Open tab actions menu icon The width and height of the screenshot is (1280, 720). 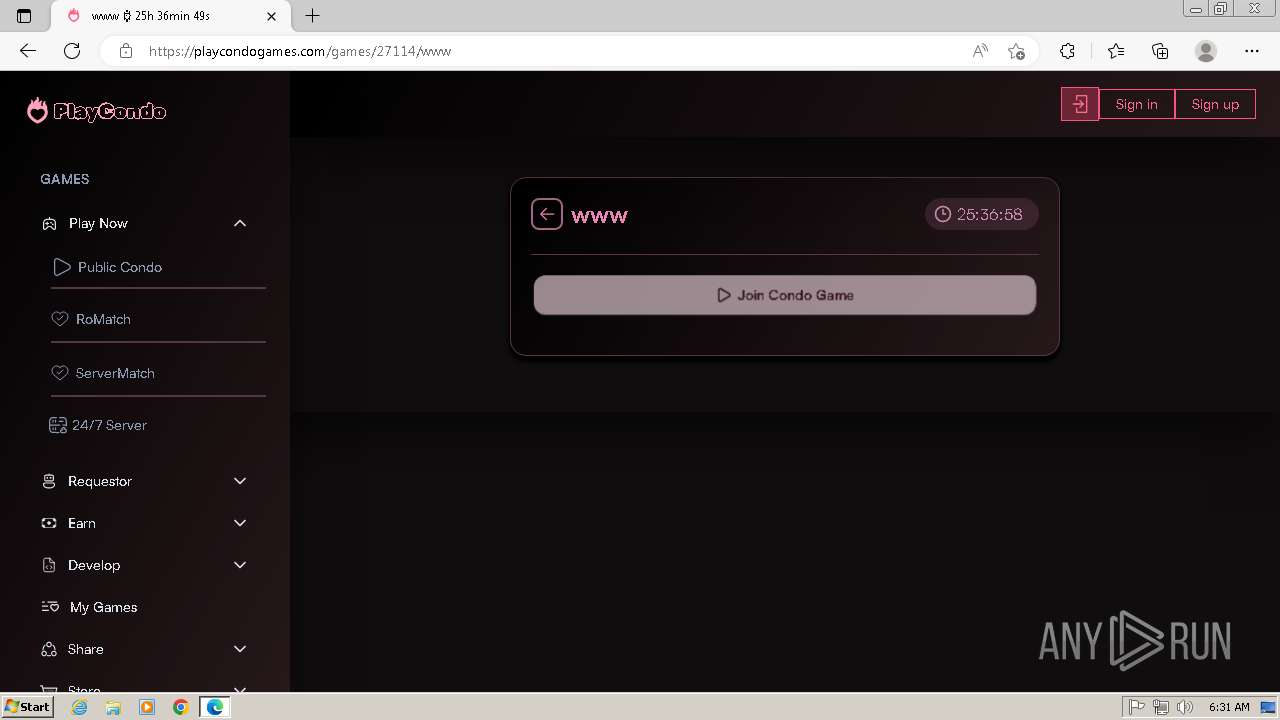point(24,16)
